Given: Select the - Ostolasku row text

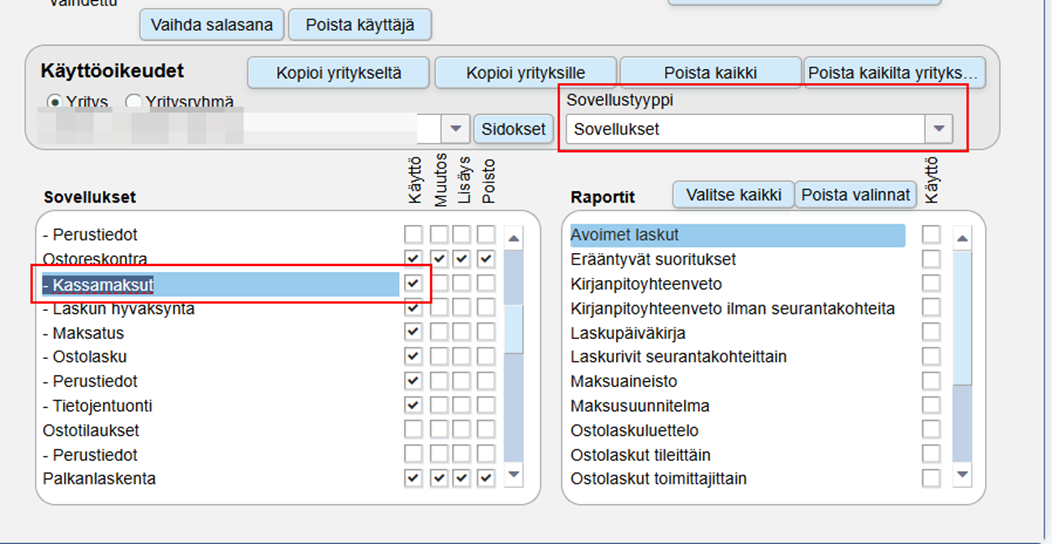Looking at the screenshot, I should coord(85,357).
